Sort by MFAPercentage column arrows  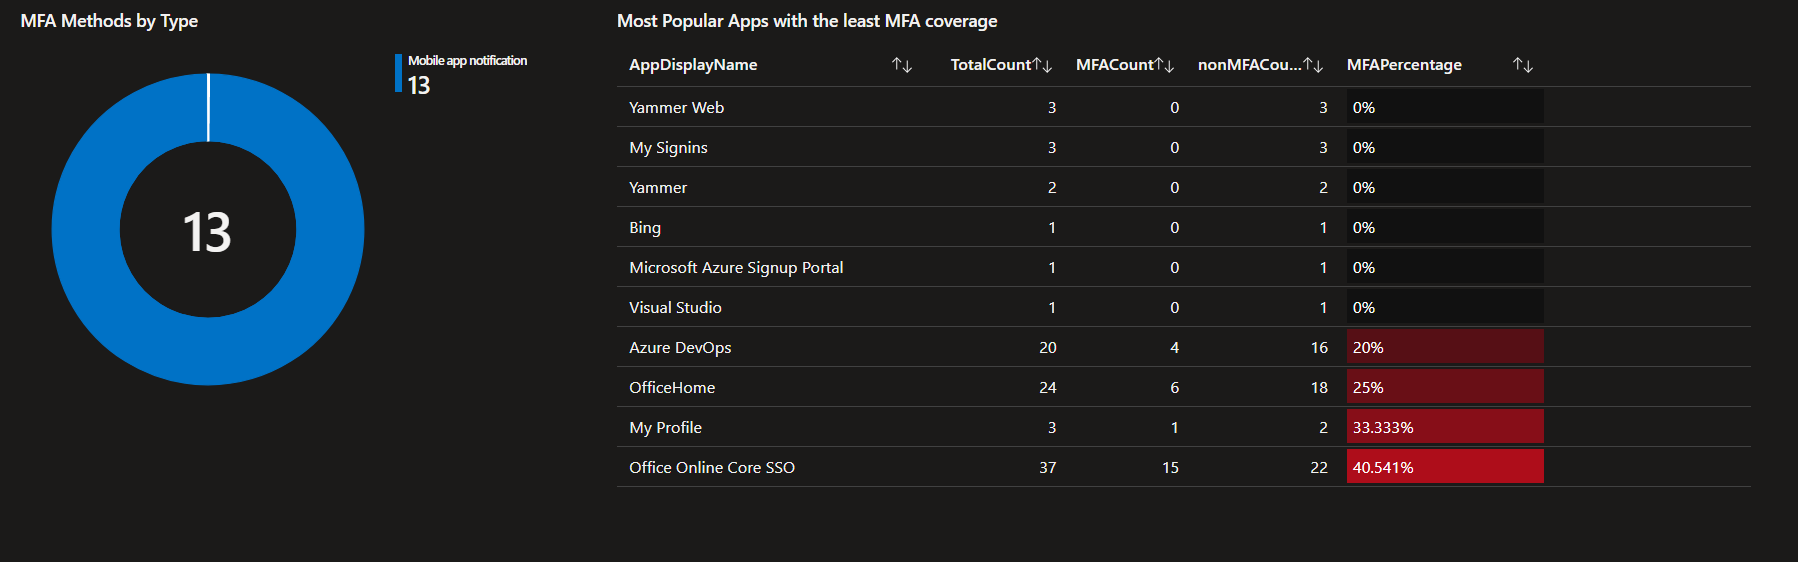1523,65
